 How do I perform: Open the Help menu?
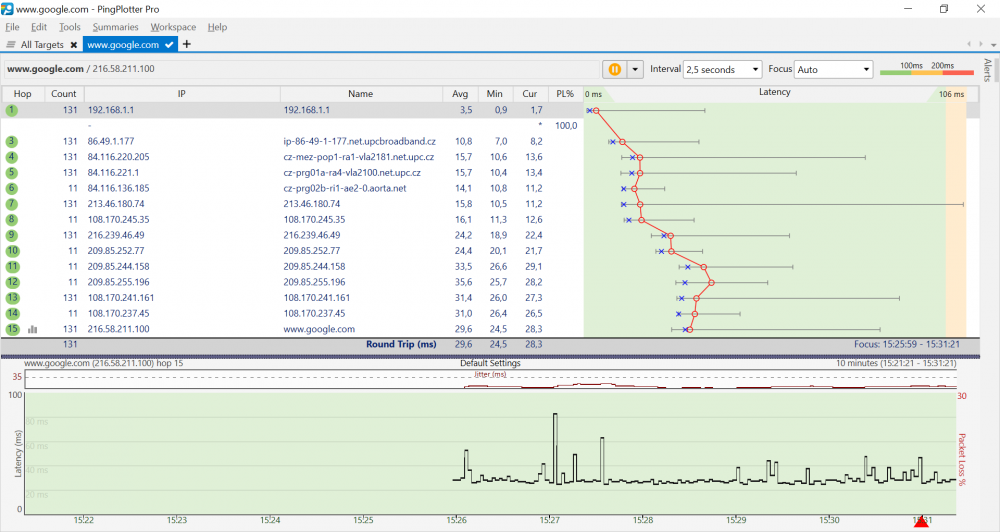[217, 27]
